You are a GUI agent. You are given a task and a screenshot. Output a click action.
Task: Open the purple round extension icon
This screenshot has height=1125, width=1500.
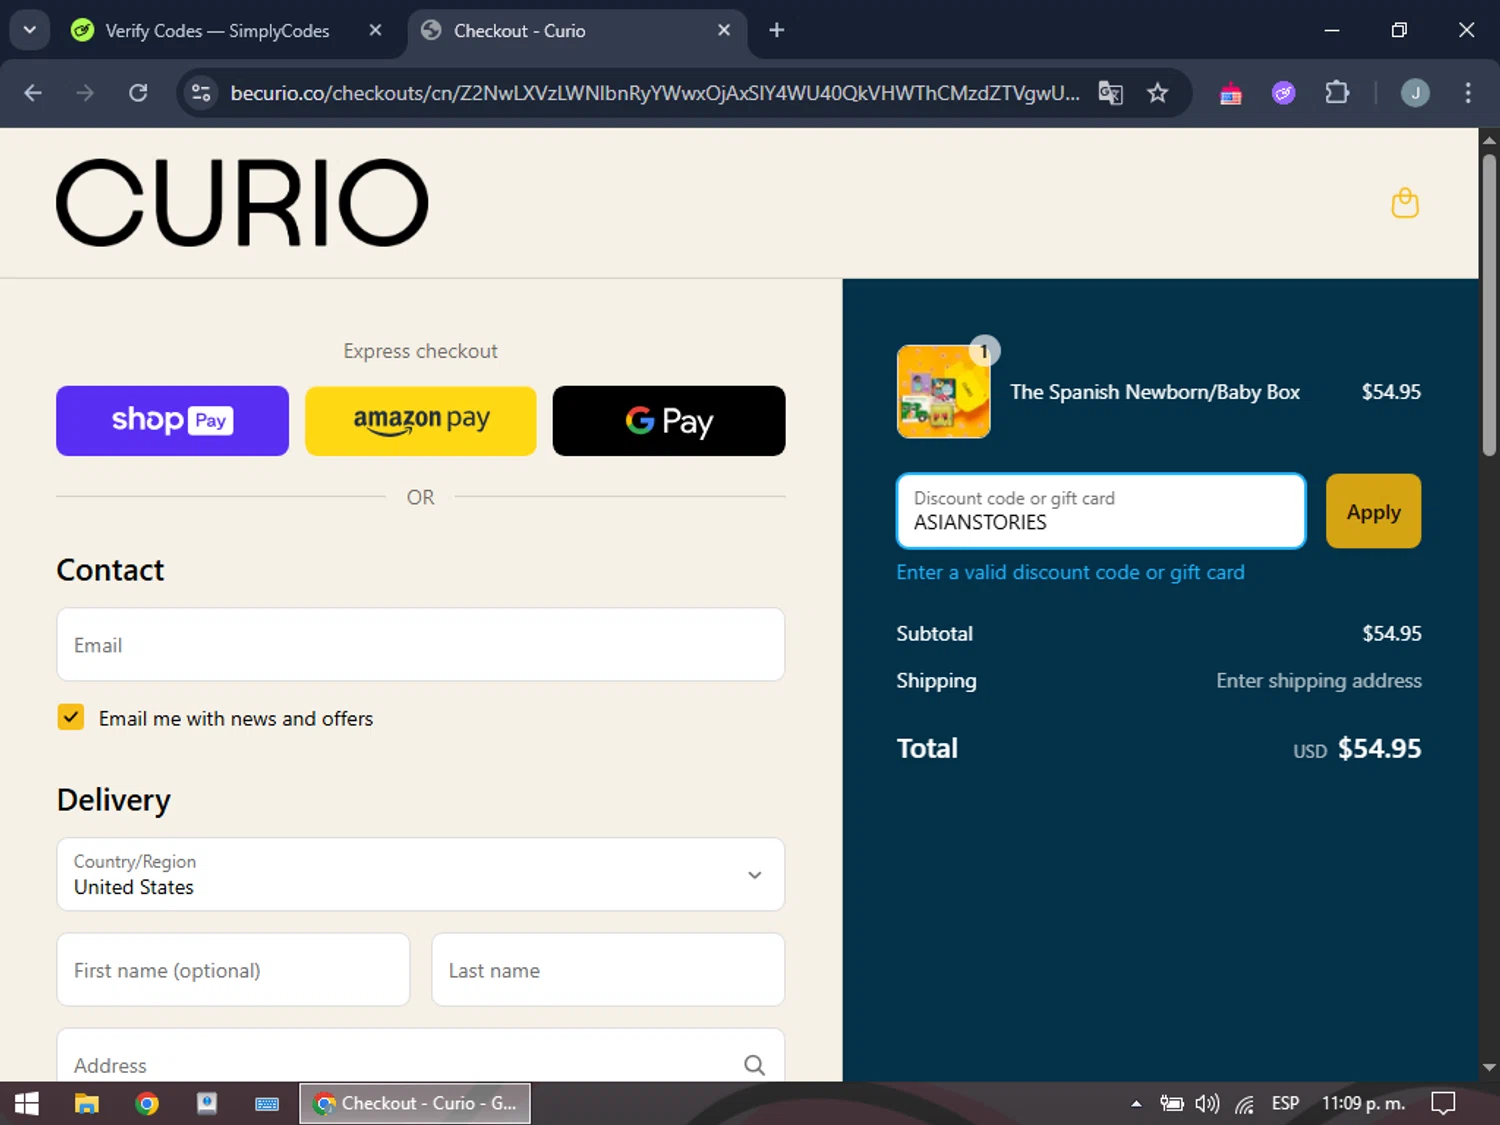[x=1283, y=93]
